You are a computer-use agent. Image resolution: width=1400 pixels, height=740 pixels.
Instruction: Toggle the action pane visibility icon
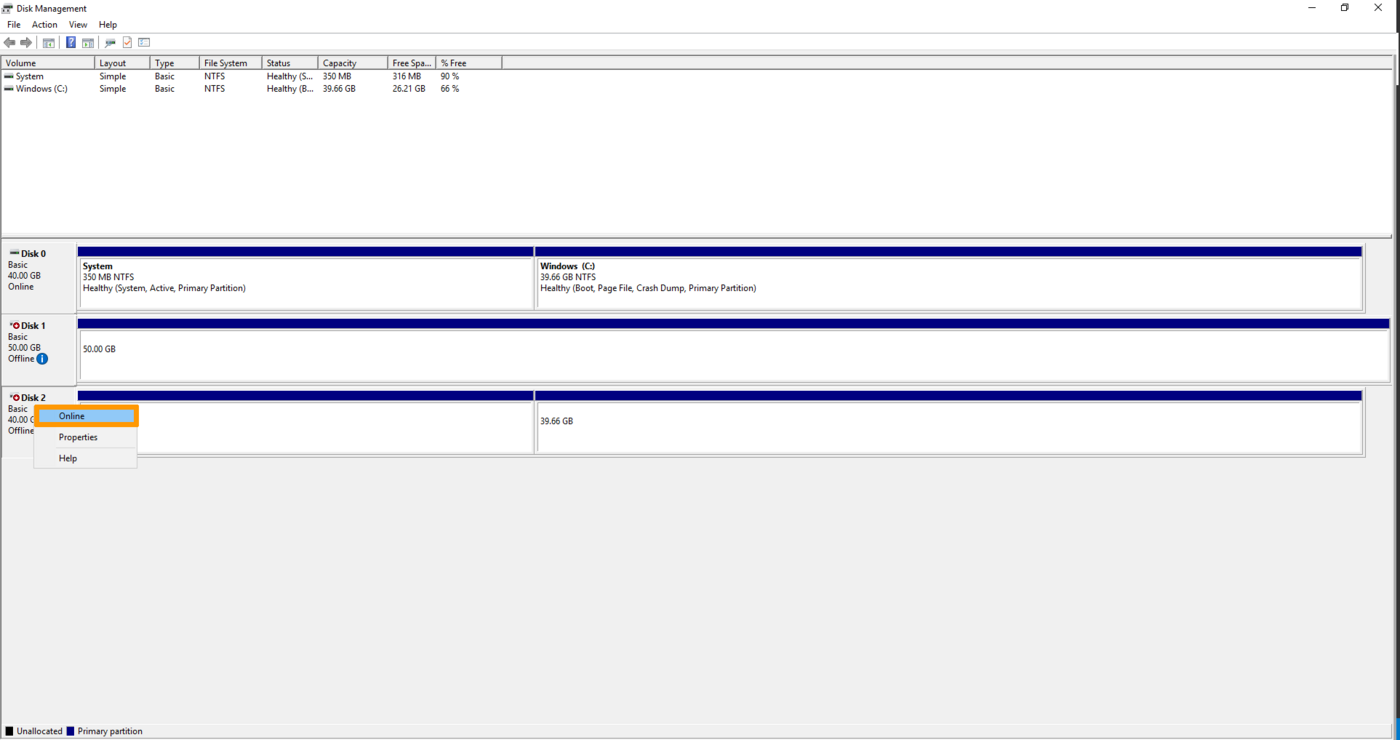click(x=87, y=42)
